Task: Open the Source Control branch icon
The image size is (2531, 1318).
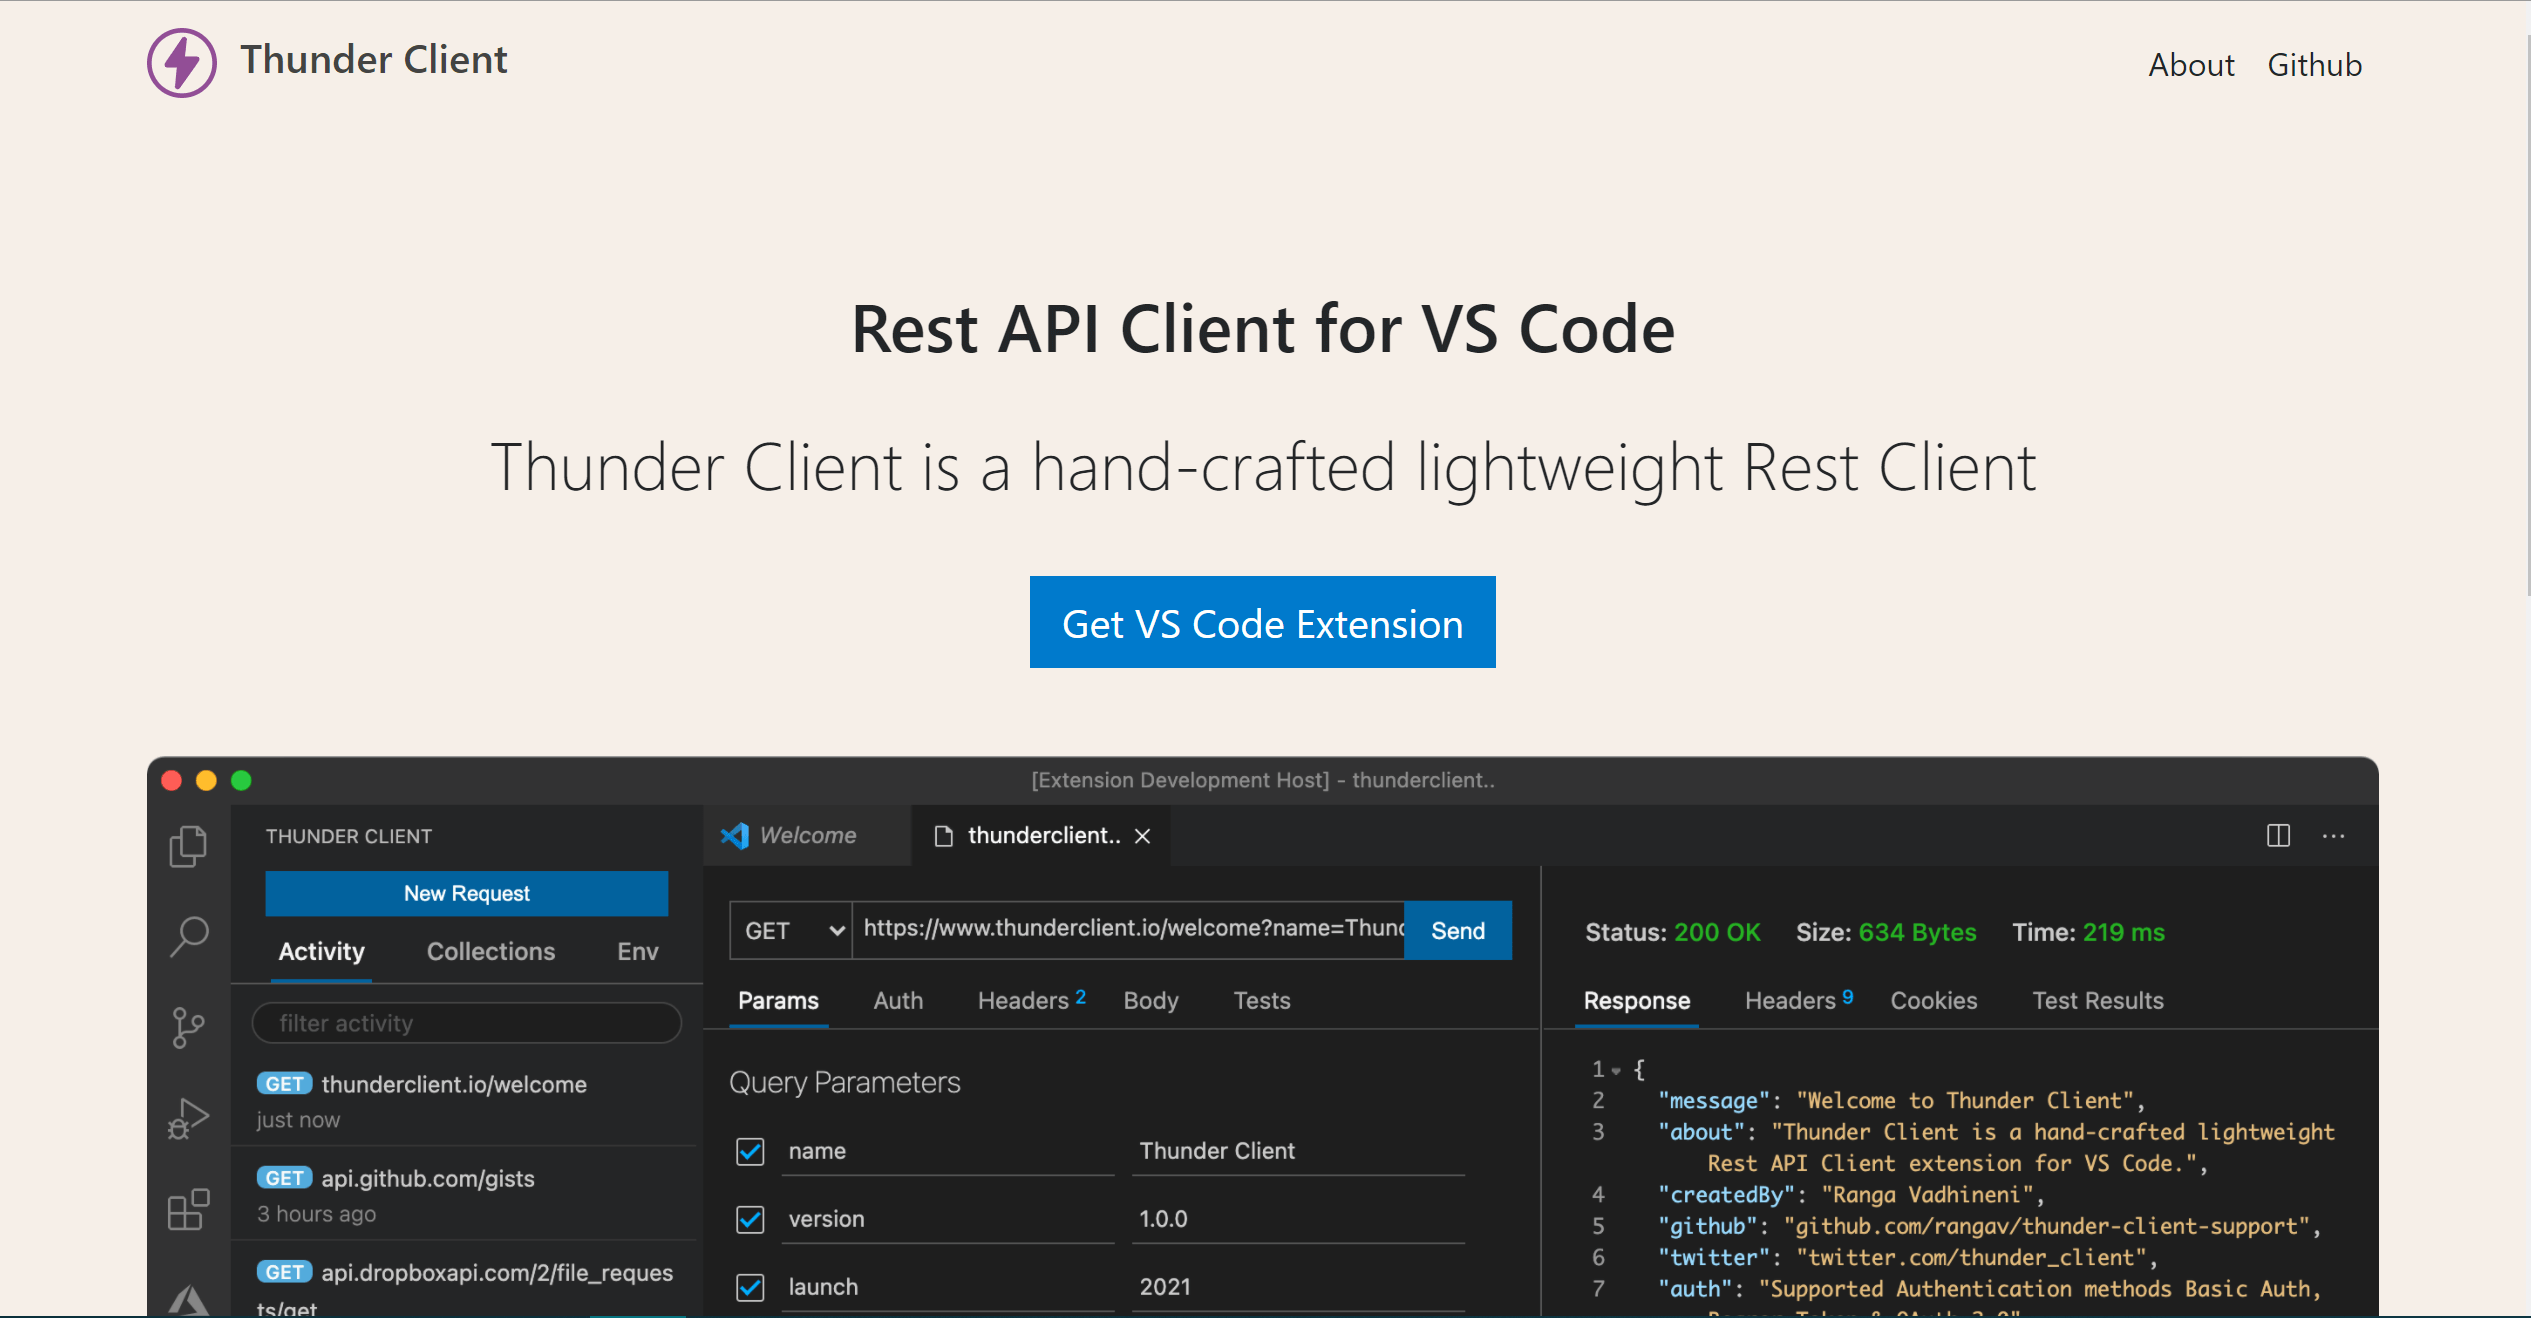Action: click(x=188, y=1027)
